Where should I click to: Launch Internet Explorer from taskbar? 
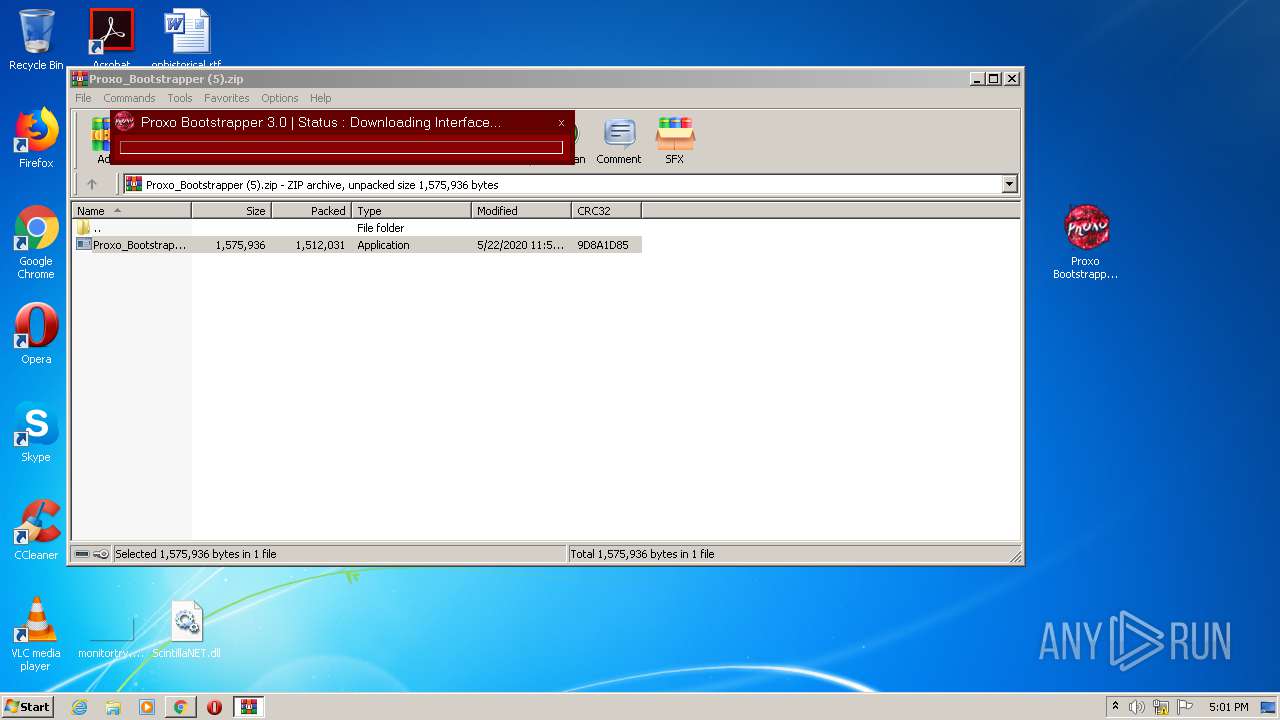pyautogui.click(x=79, y=707)
